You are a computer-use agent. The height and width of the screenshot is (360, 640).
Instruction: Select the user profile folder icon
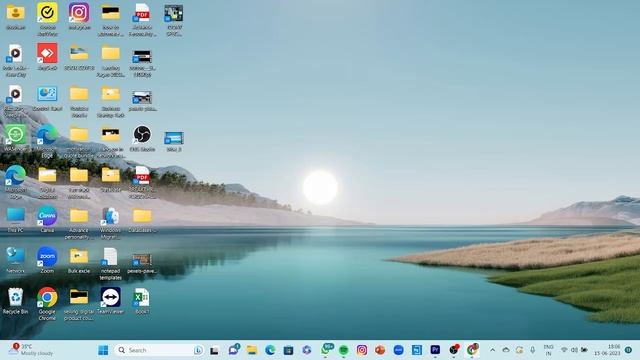(x=16, y=13)
